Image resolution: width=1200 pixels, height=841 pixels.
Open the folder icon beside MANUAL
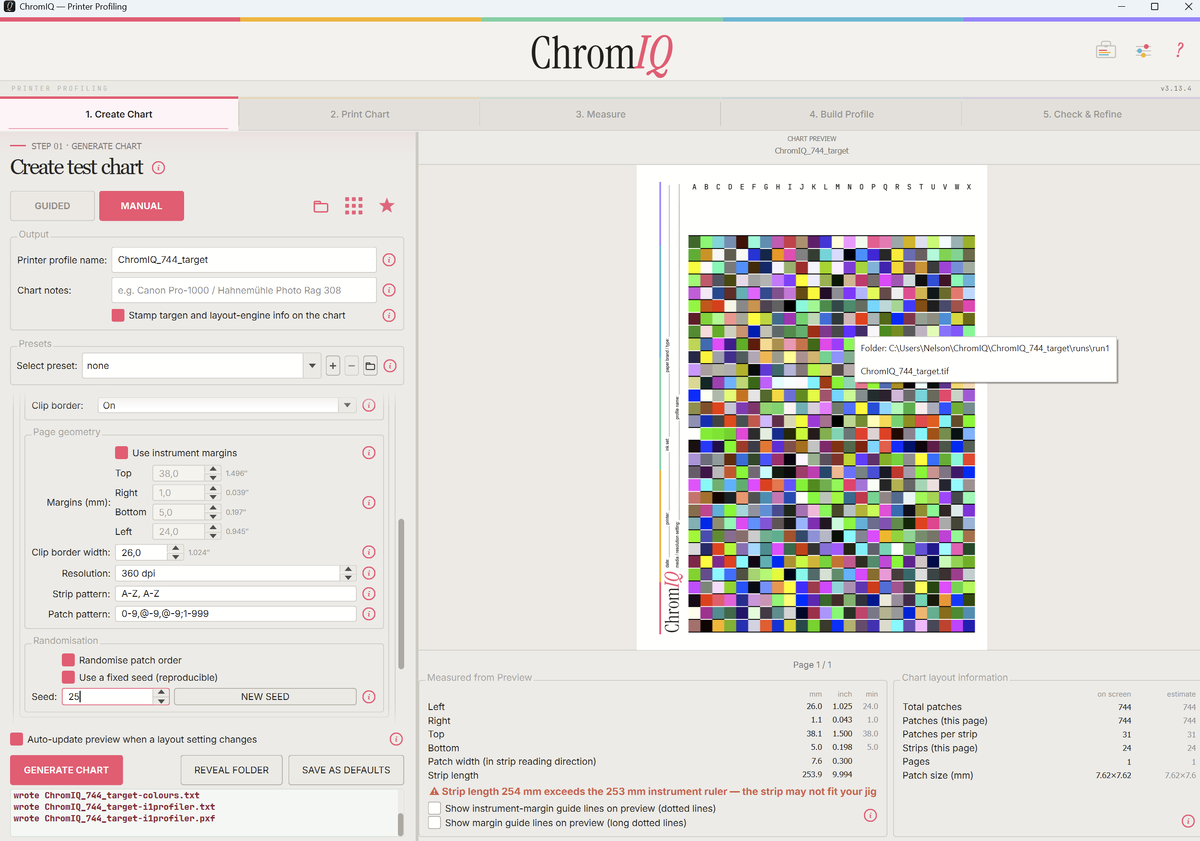[321, 206]
